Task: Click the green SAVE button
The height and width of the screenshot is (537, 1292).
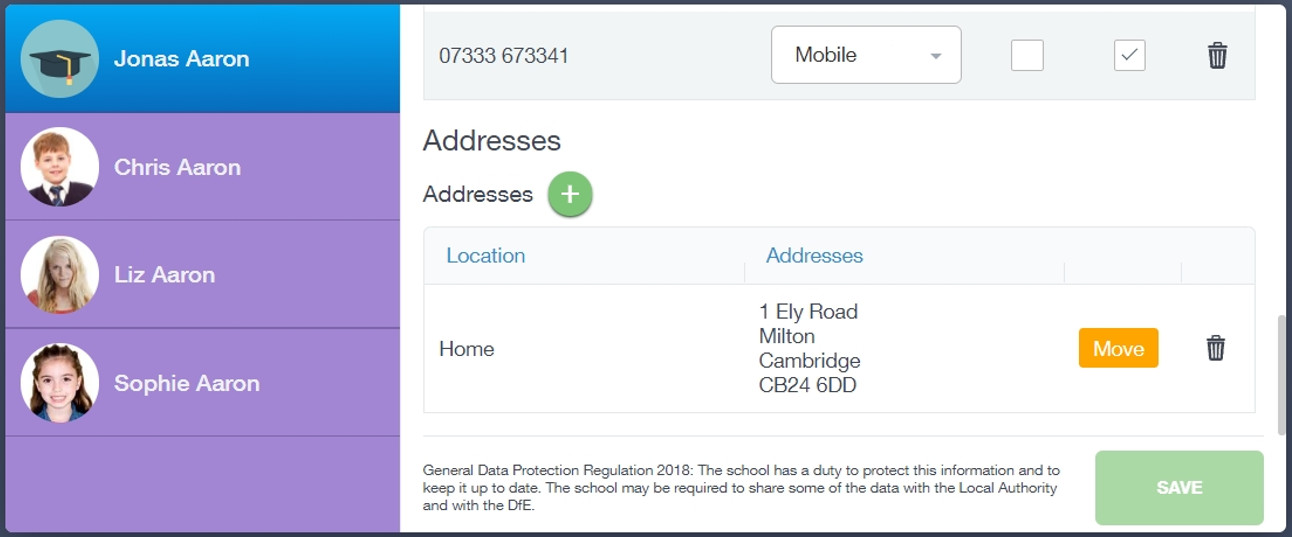Action: (x=1179, y=488)
